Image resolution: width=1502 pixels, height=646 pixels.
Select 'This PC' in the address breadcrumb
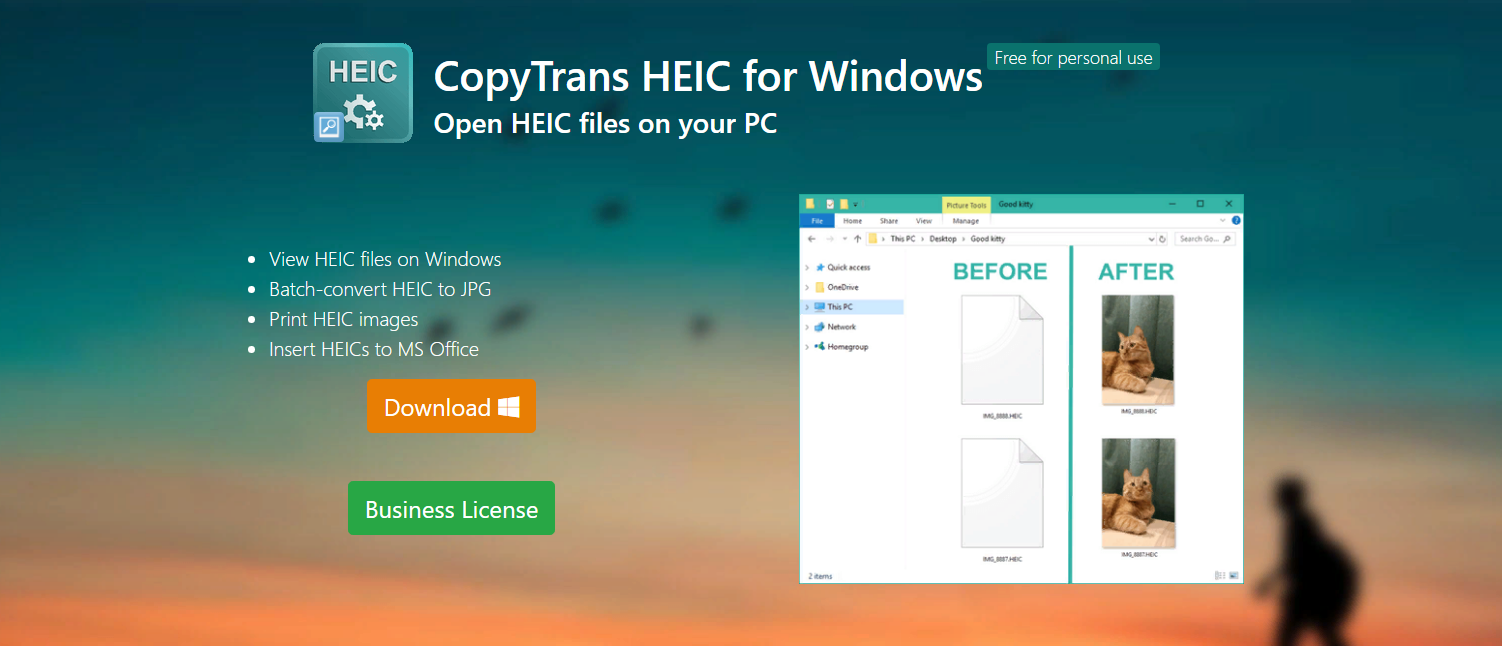point(903,239)
